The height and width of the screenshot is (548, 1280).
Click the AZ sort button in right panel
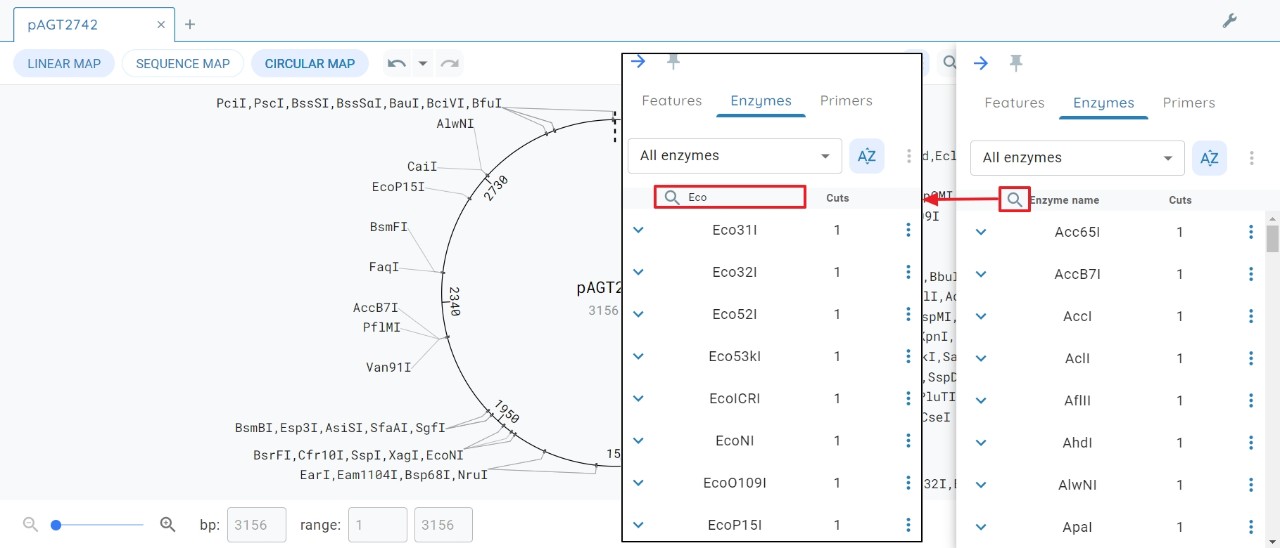pyautogui.click(x=1209, y=158)
